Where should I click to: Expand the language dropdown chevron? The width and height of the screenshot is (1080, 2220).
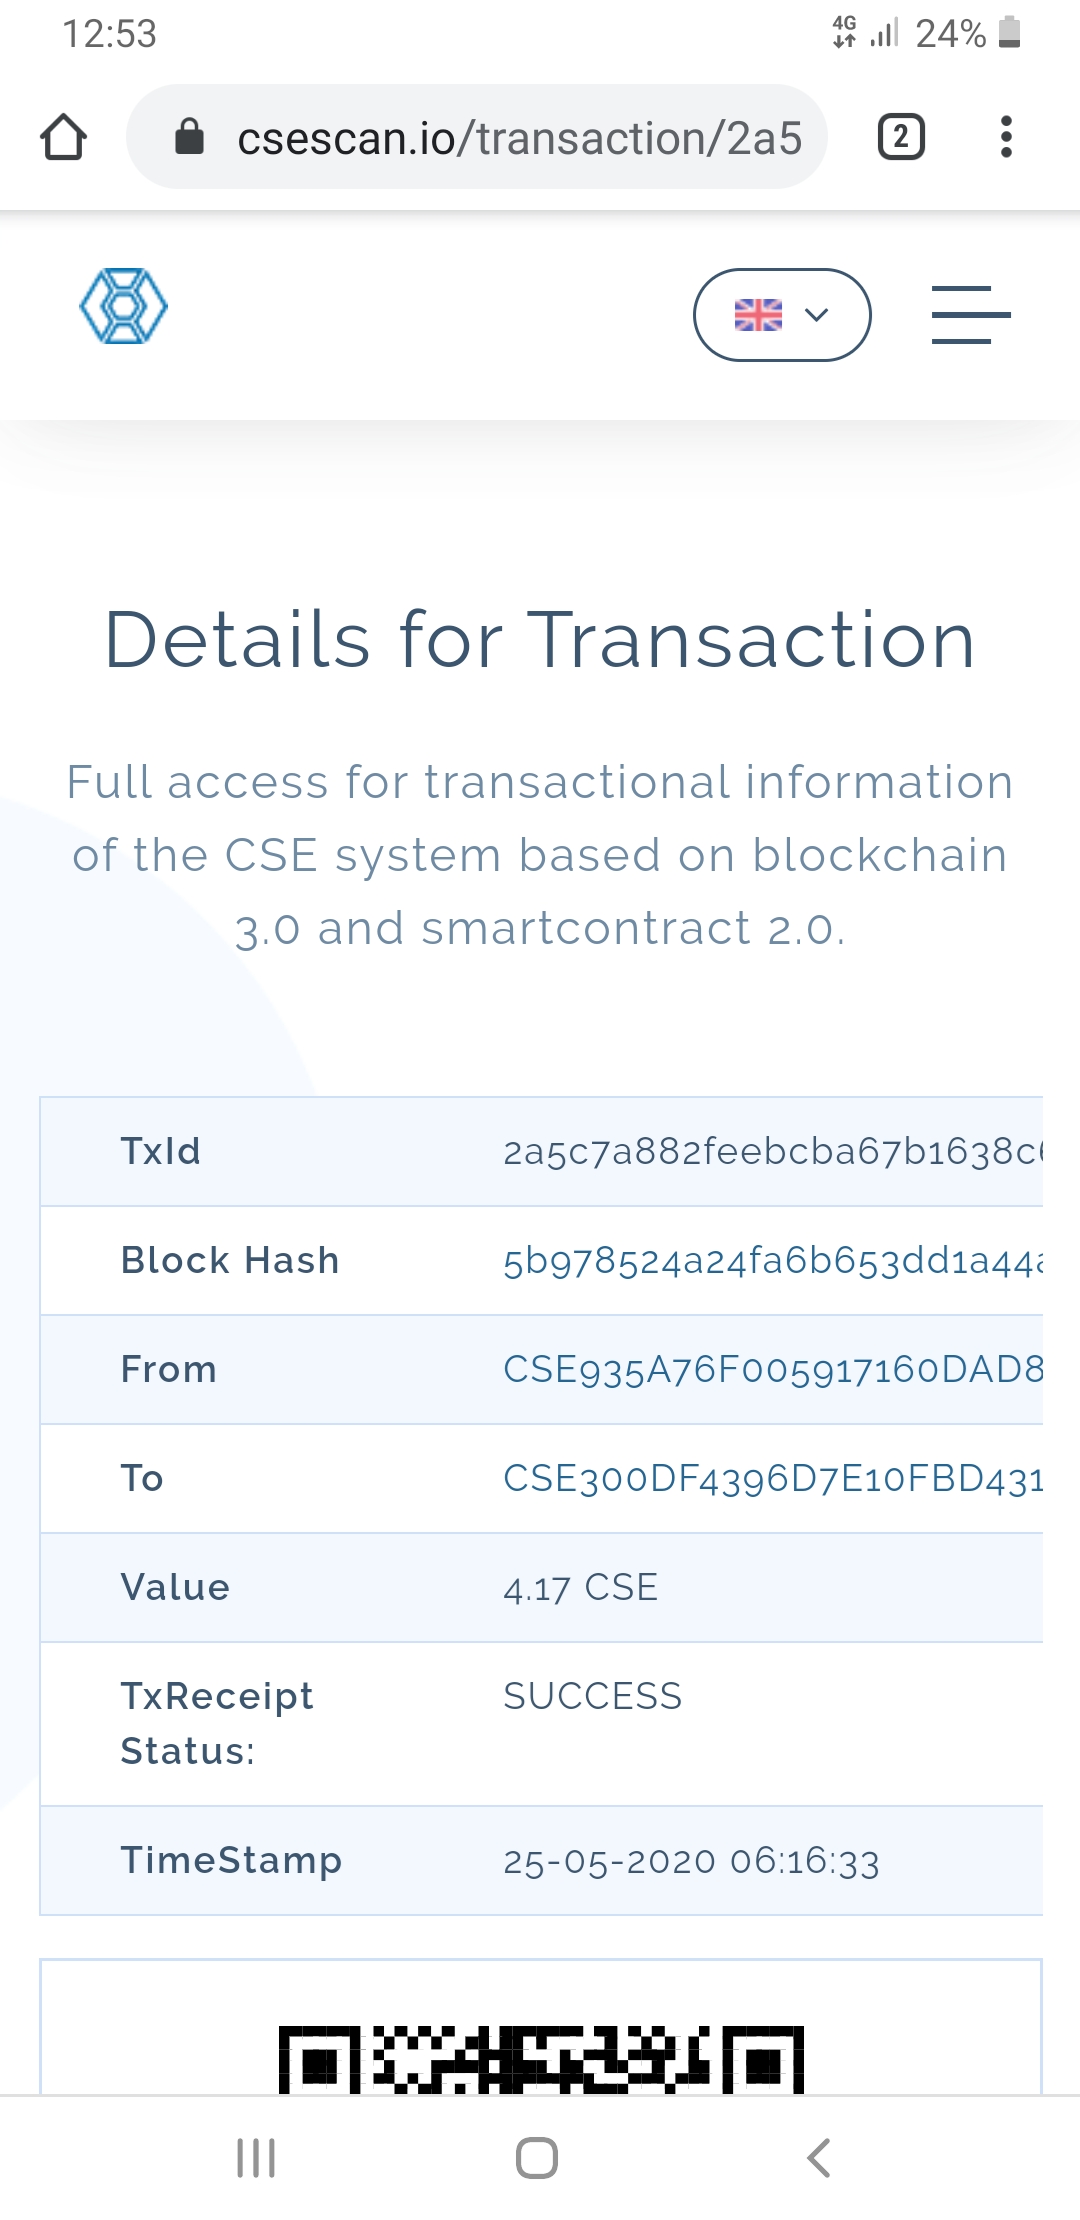(x=817, y=315)
